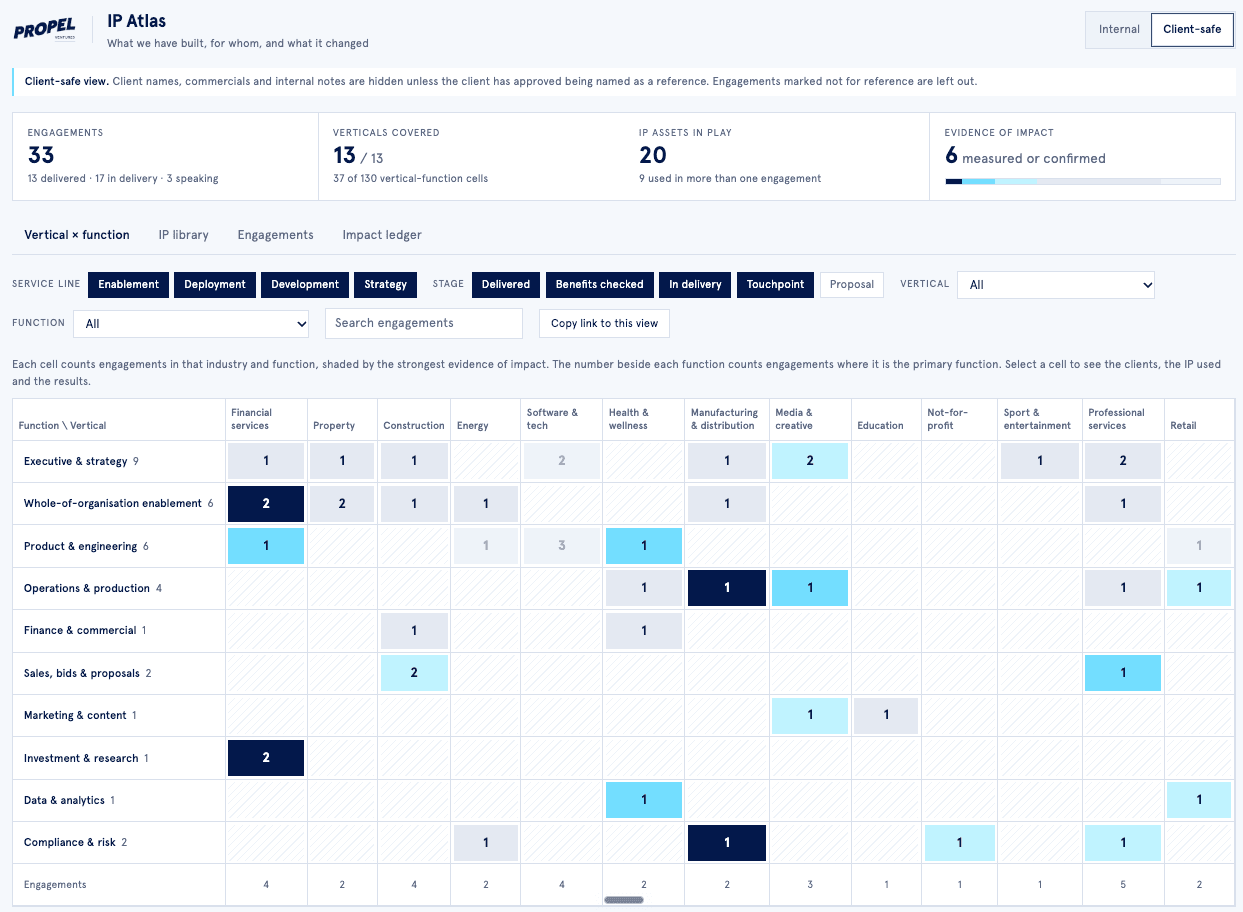Select Investment & research × Financial services cell

[x=266, y=758]
